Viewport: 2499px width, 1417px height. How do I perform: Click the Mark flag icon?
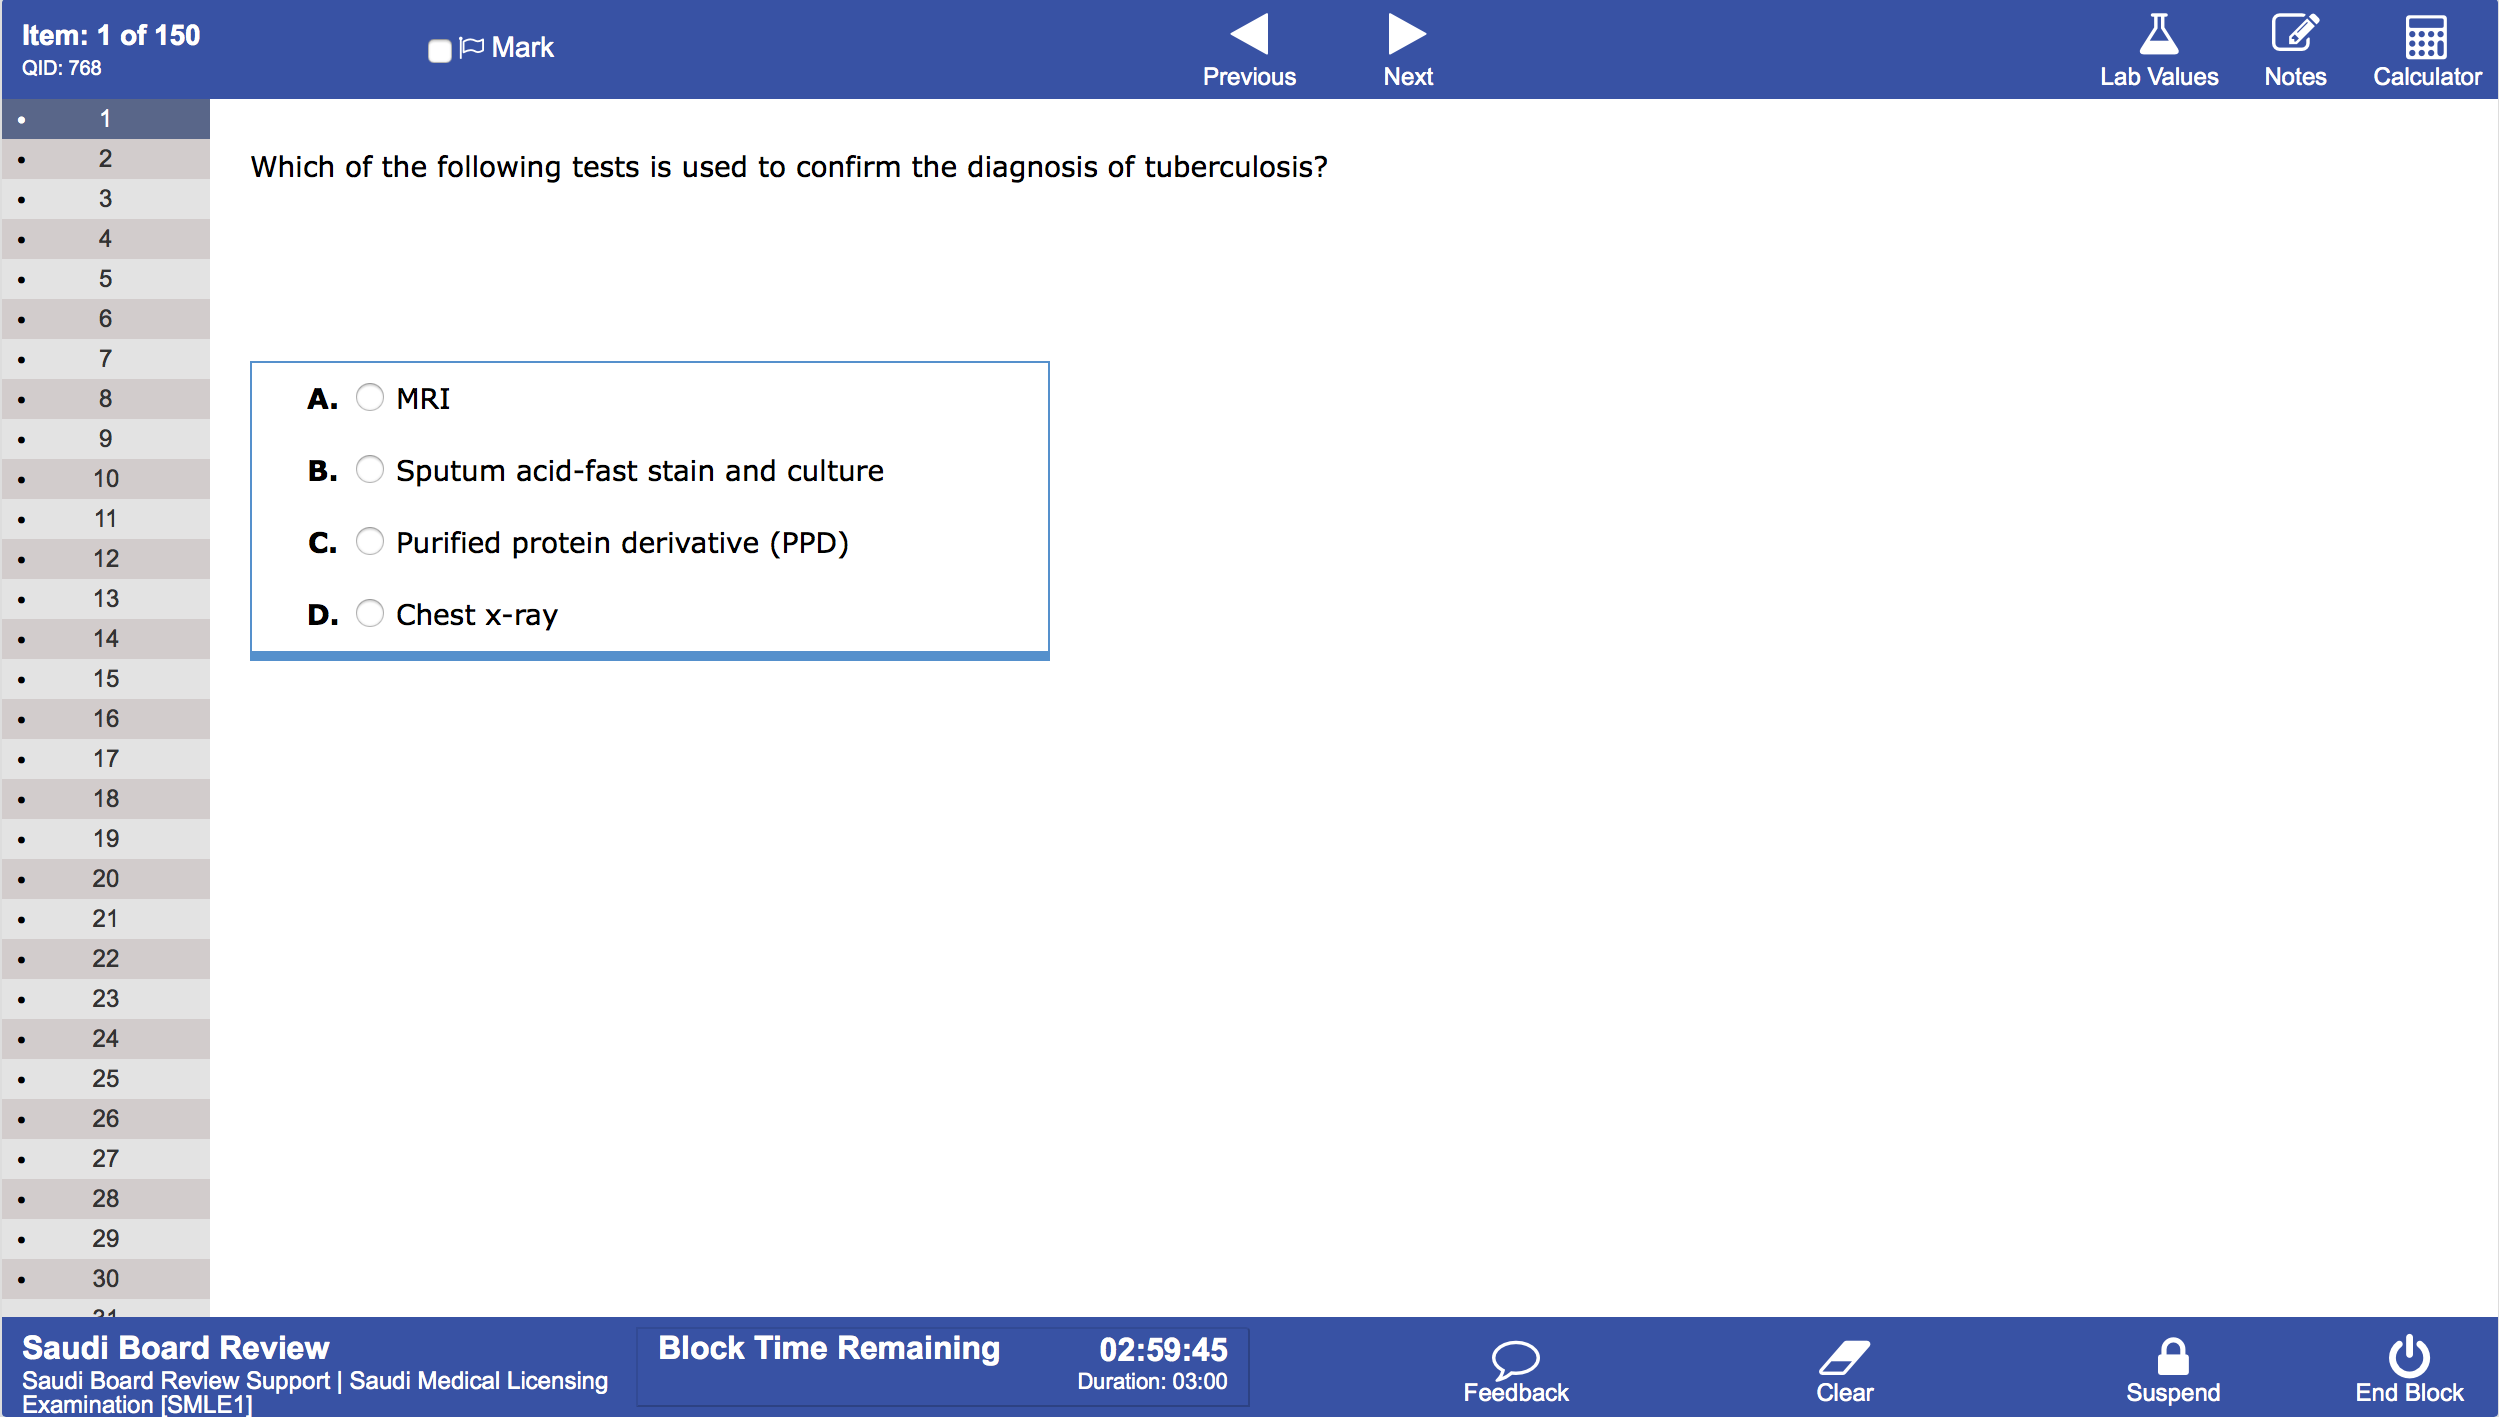tap(472, 47)
